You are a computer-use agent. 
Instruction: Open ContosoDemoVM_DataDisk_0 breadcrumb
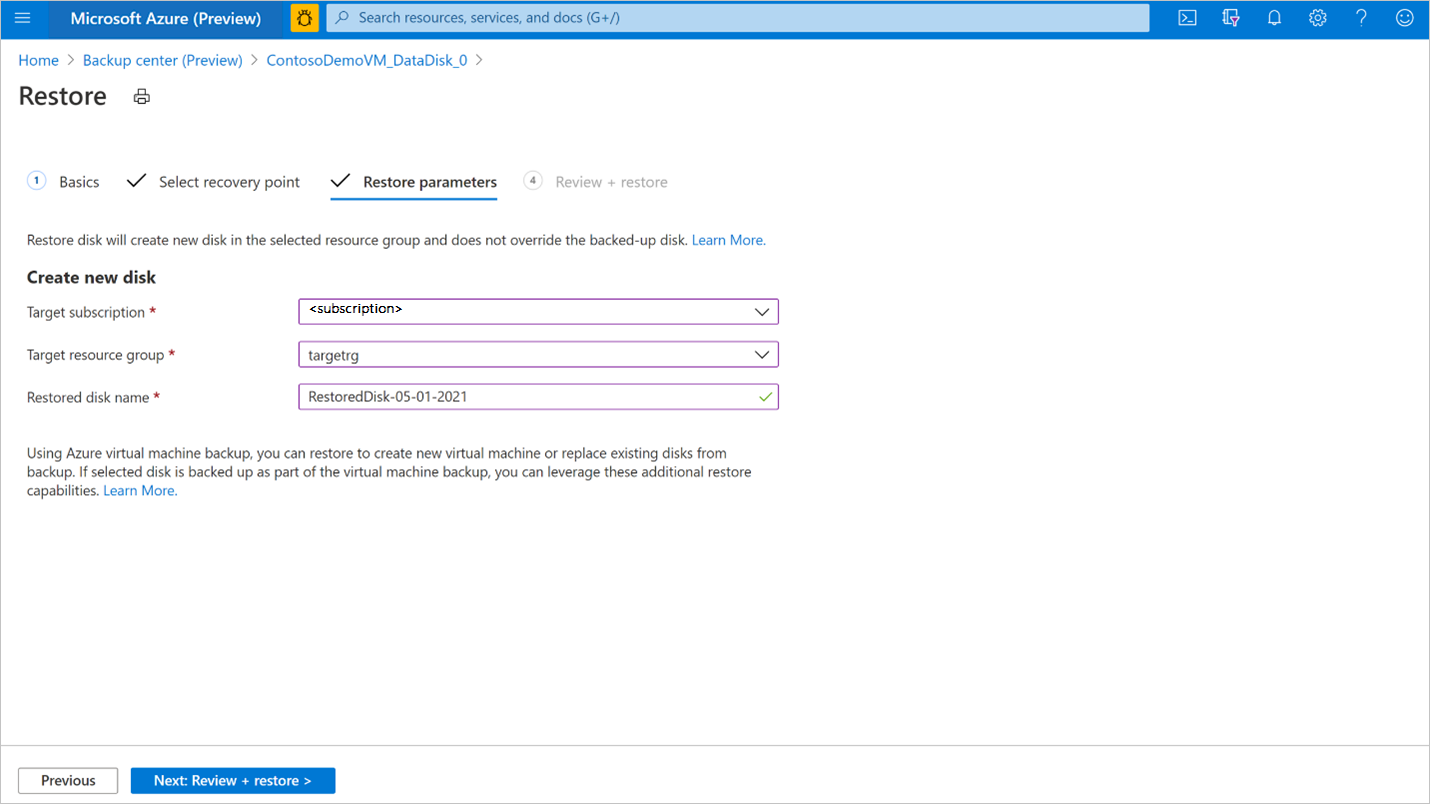[x=367, y=60]
